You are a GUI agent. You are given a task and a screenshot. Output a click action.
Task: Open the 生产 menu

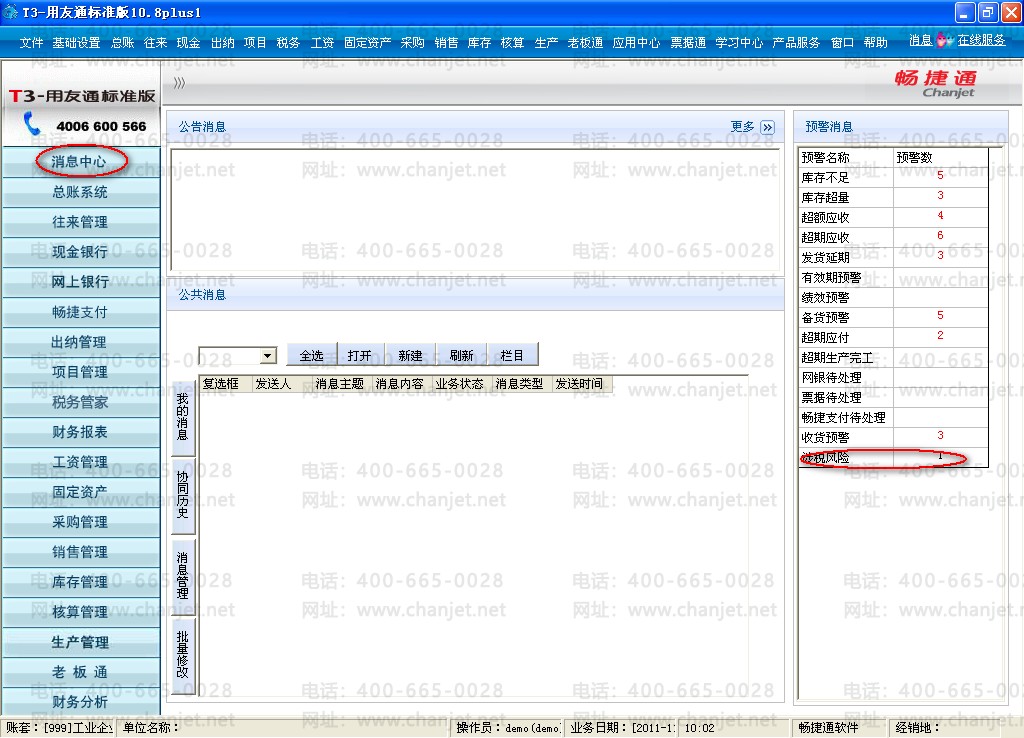point(546,42)
